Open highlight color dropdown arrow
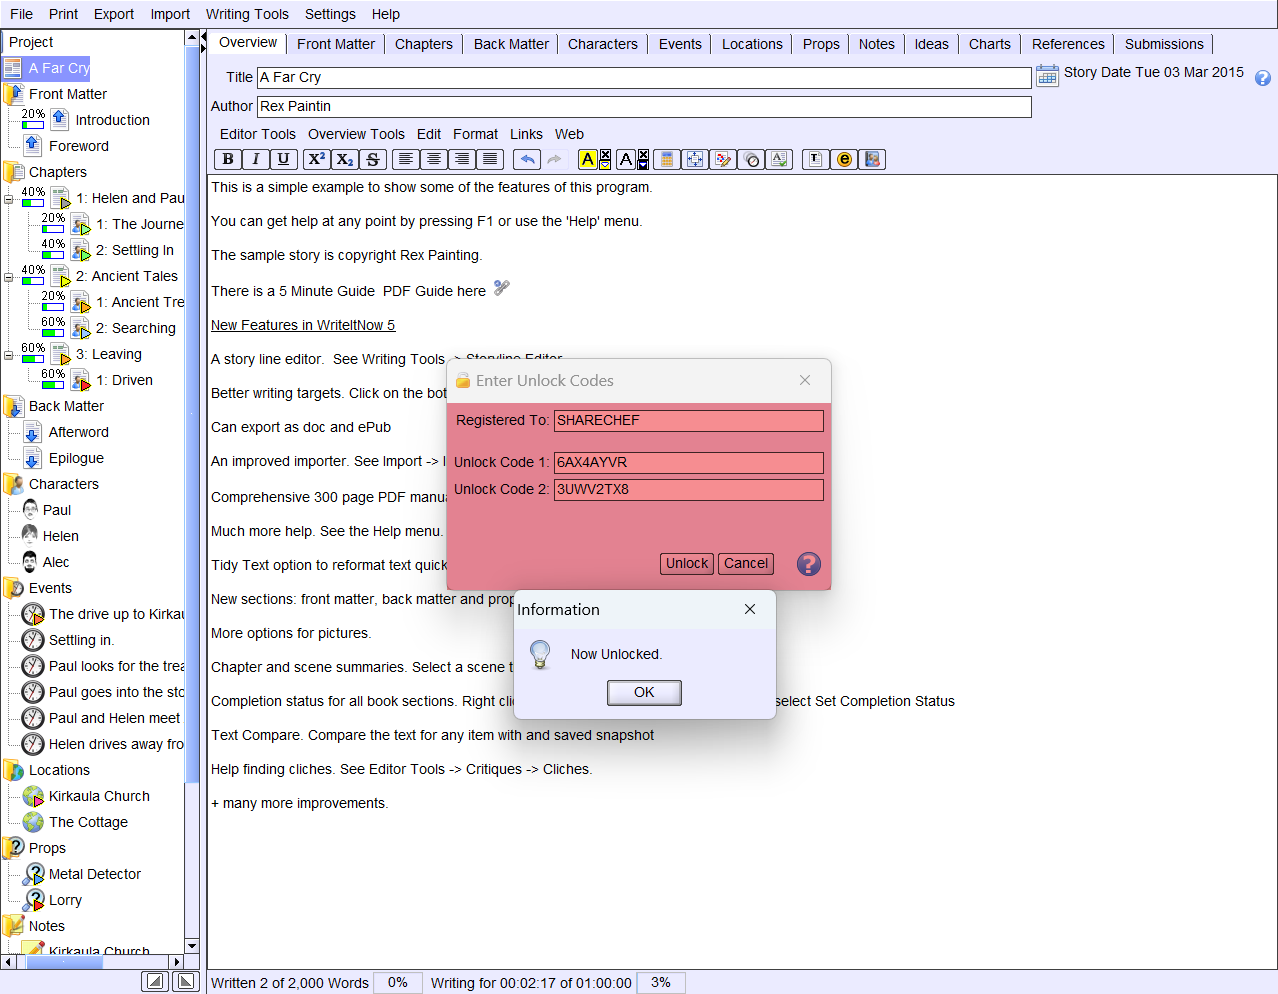1278x994 pixels. (x=605, y=164)
